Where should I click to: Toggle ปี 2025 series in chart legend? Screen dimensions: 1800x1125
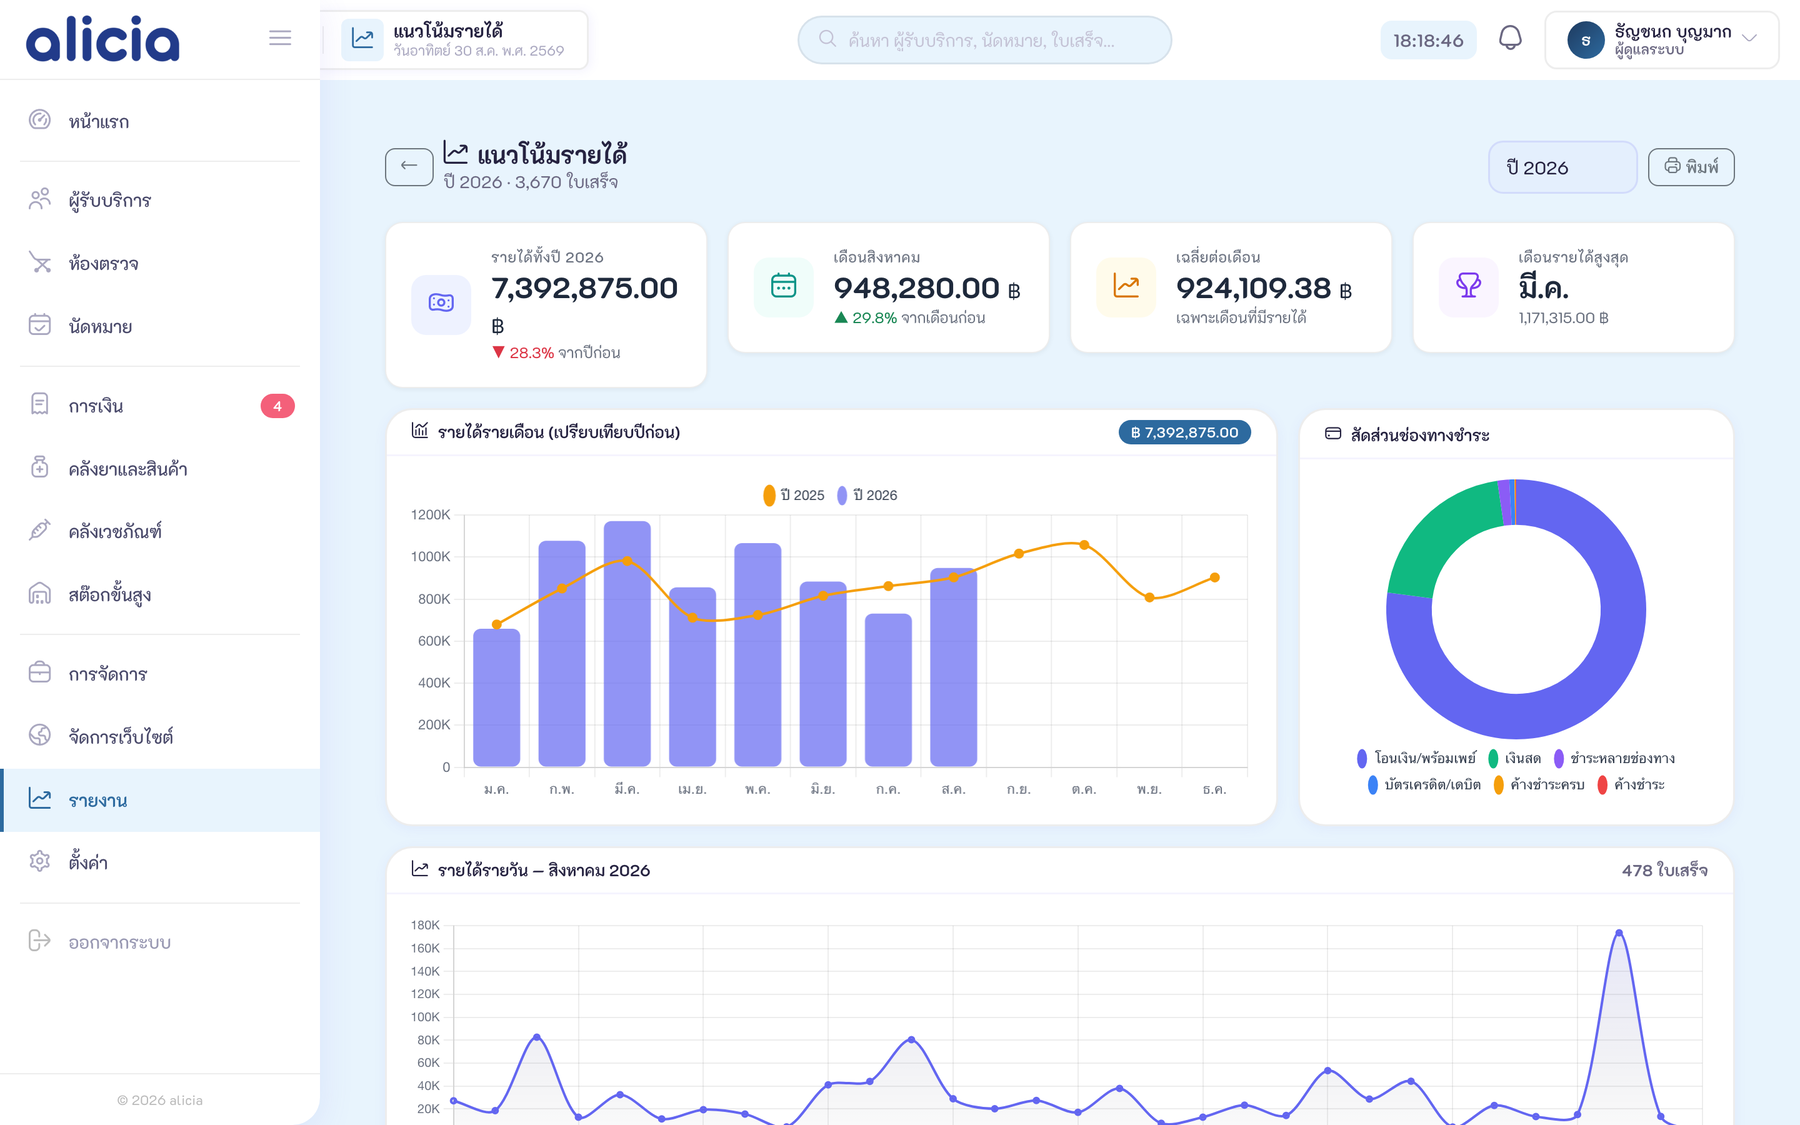[x=794, y=495]
